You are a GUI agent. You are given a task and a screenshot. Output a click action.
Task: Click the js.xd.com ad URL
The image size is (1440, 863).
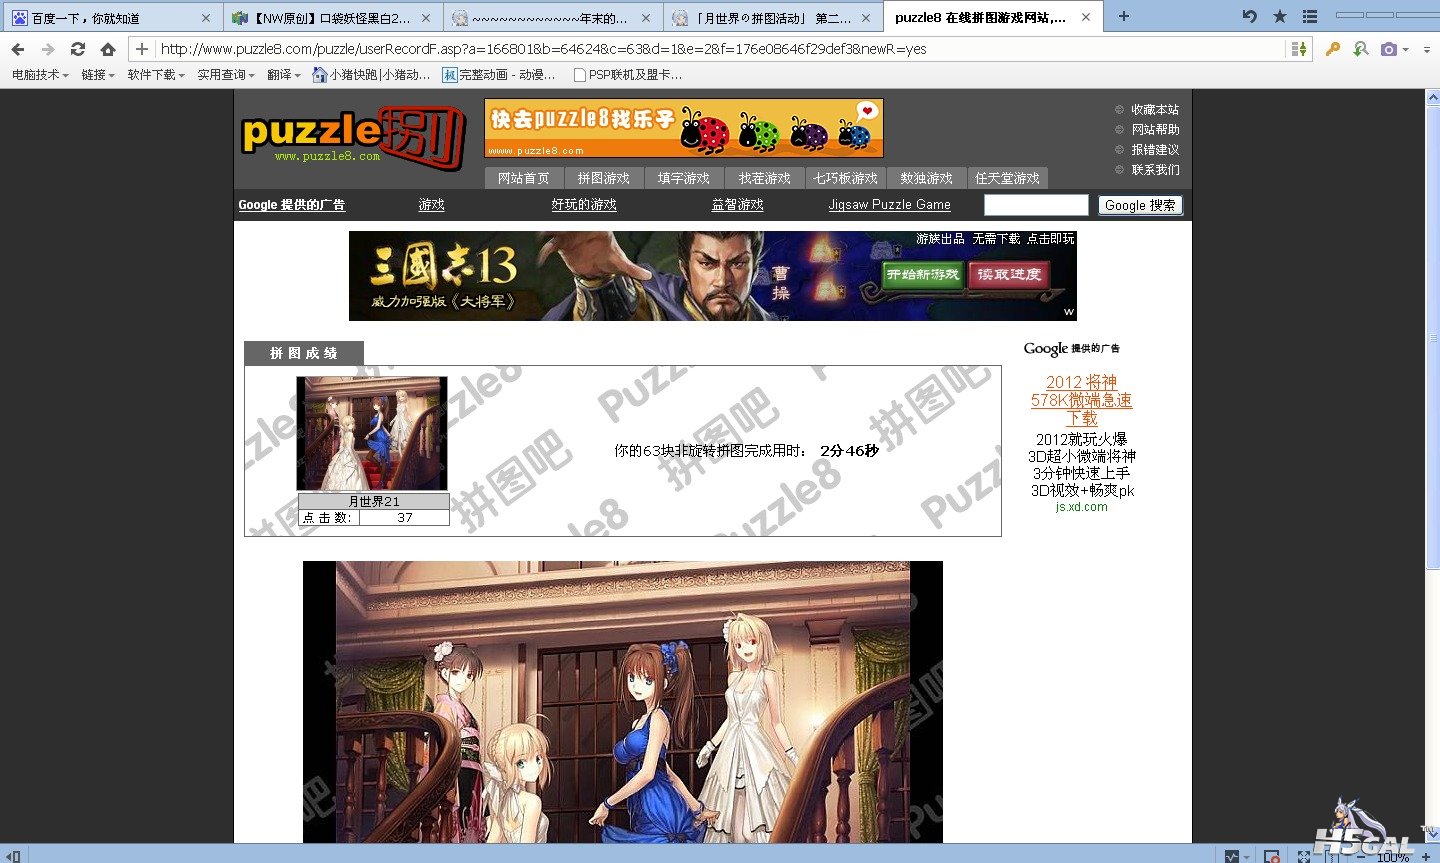pyautogui.click(x=1081, y=507)
